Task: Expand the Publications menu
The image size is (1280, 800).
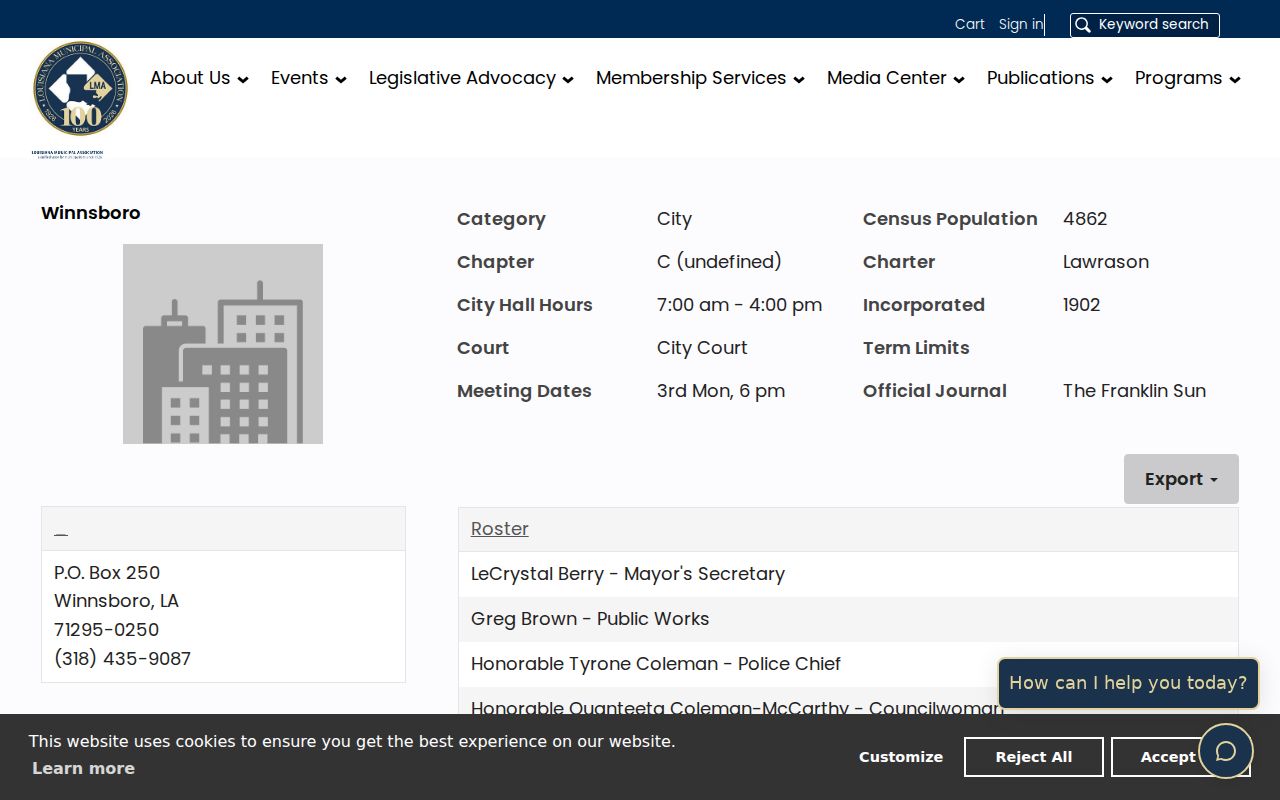Action: coord(1050,78)
